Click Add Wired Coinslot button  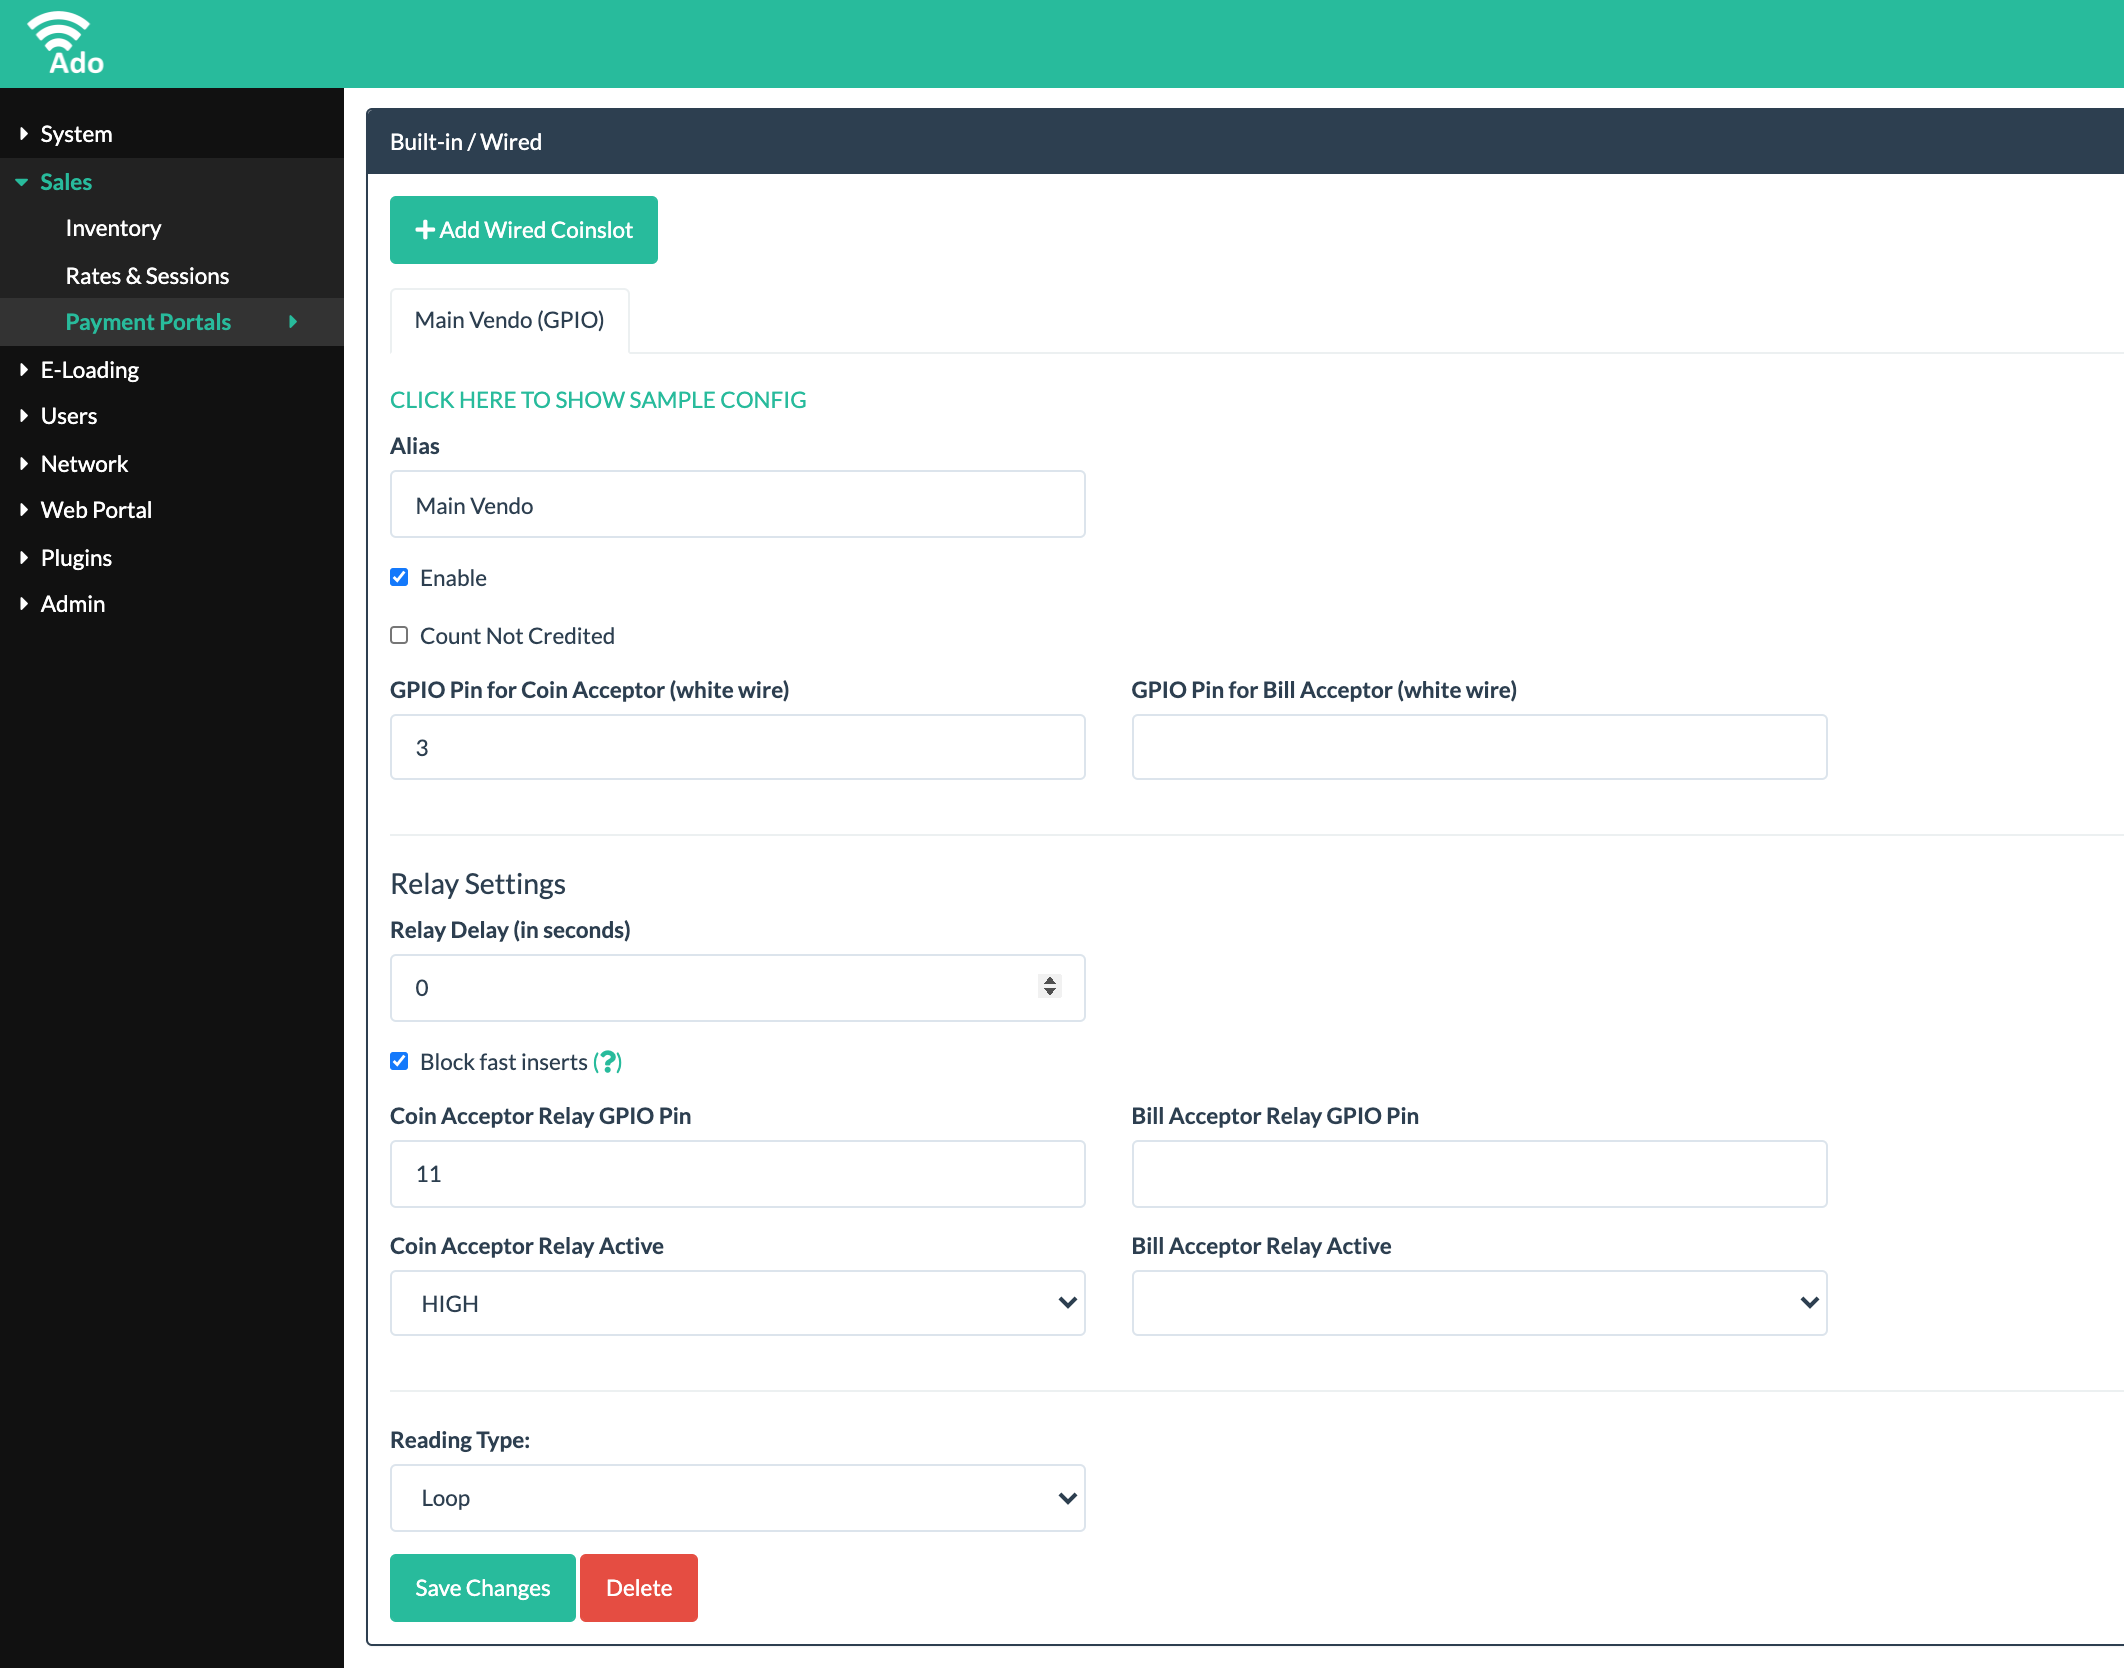point(524,230)
